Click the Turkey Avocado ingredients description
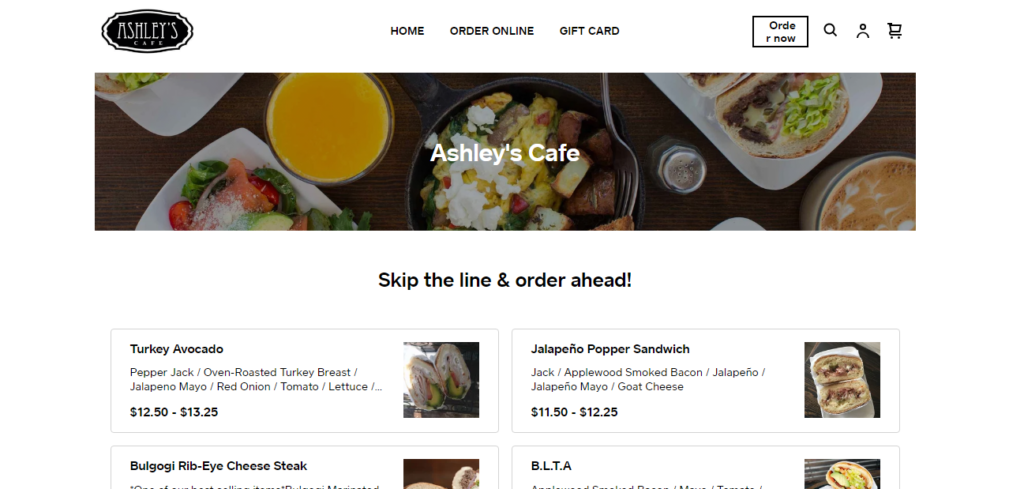This screenshot has width=1024, height=489. [x=256, y=379]
